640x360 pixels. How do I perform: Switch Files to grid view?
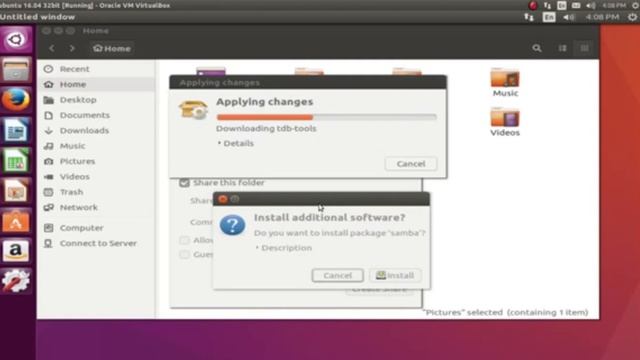[584, 48]
